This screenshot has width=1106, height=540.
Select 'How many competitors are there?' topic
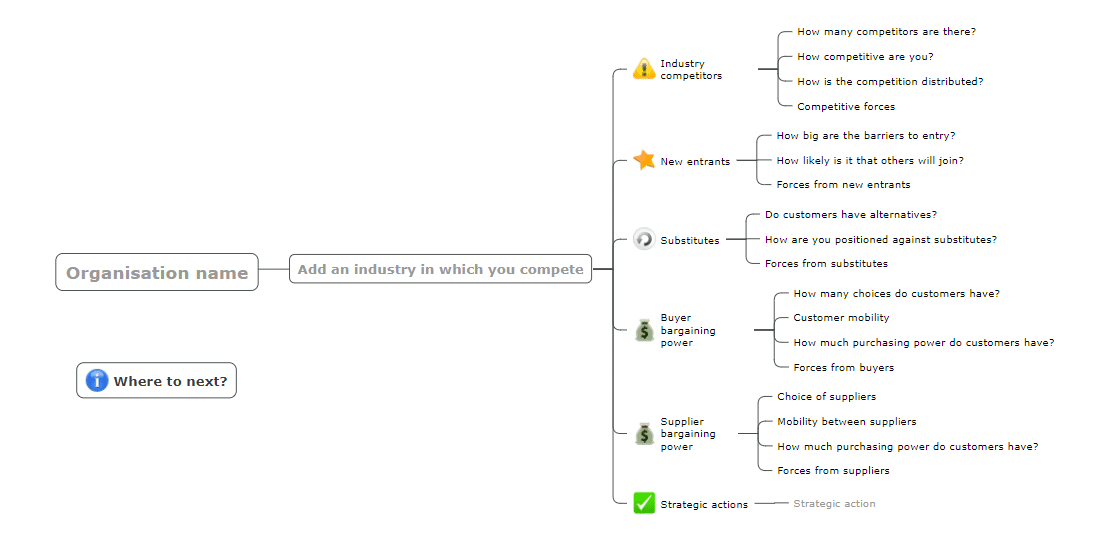[887, 32]
